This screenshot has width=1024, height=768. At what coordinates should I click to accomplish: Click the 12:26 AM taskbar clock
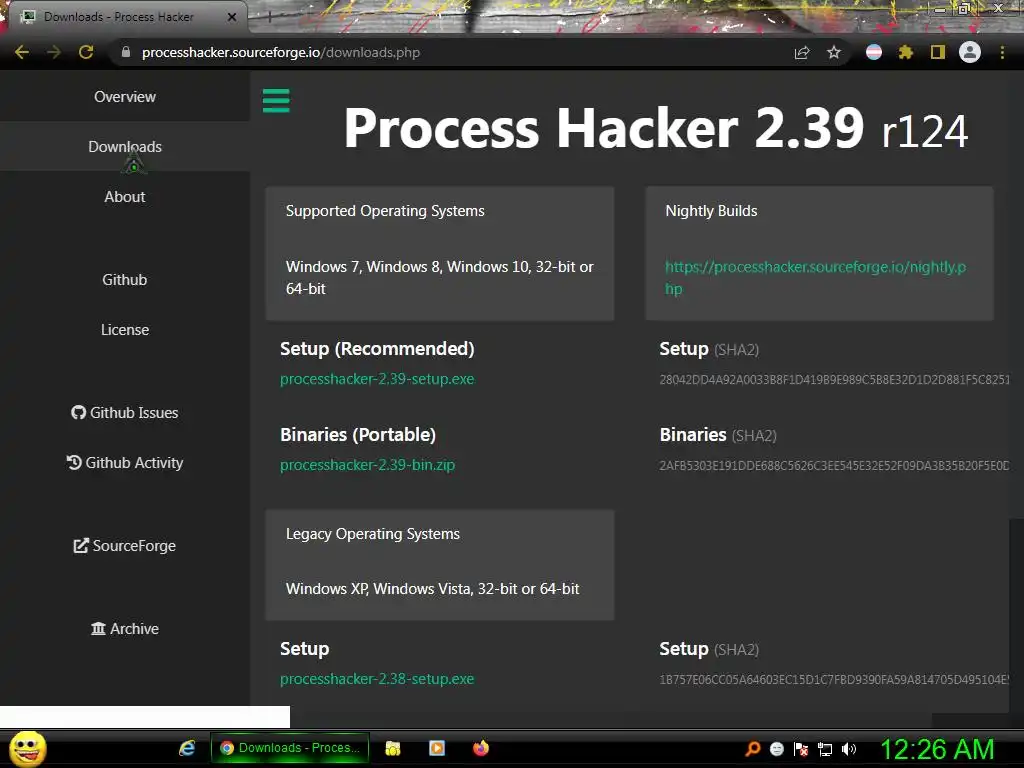(x=937, y=749)
